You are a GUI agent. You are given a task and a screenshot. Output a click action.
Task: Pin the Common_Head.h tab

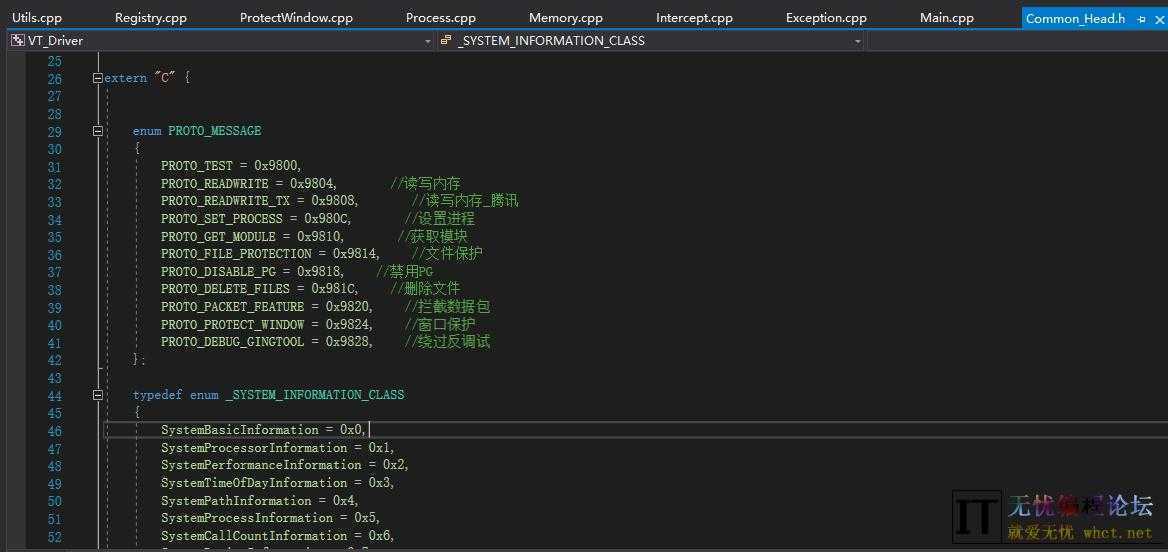[1141, 18]
